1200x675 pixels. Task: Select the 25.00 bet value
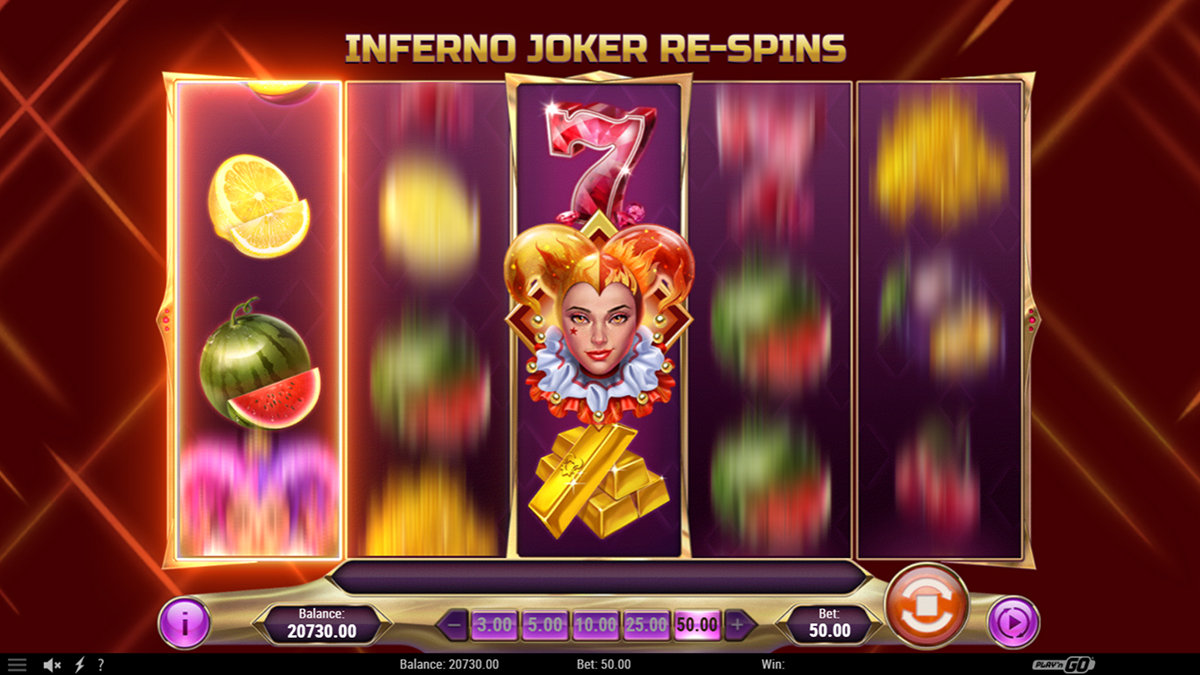pyautogui.click(x=646, y=625)
